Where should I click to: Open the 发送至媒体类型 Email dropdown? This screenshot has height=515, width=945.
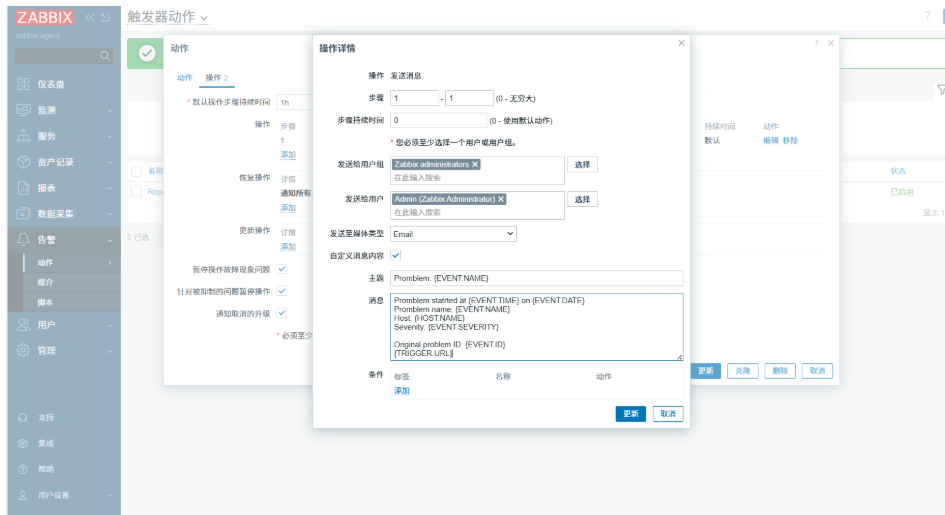click(x=453, y=234)
